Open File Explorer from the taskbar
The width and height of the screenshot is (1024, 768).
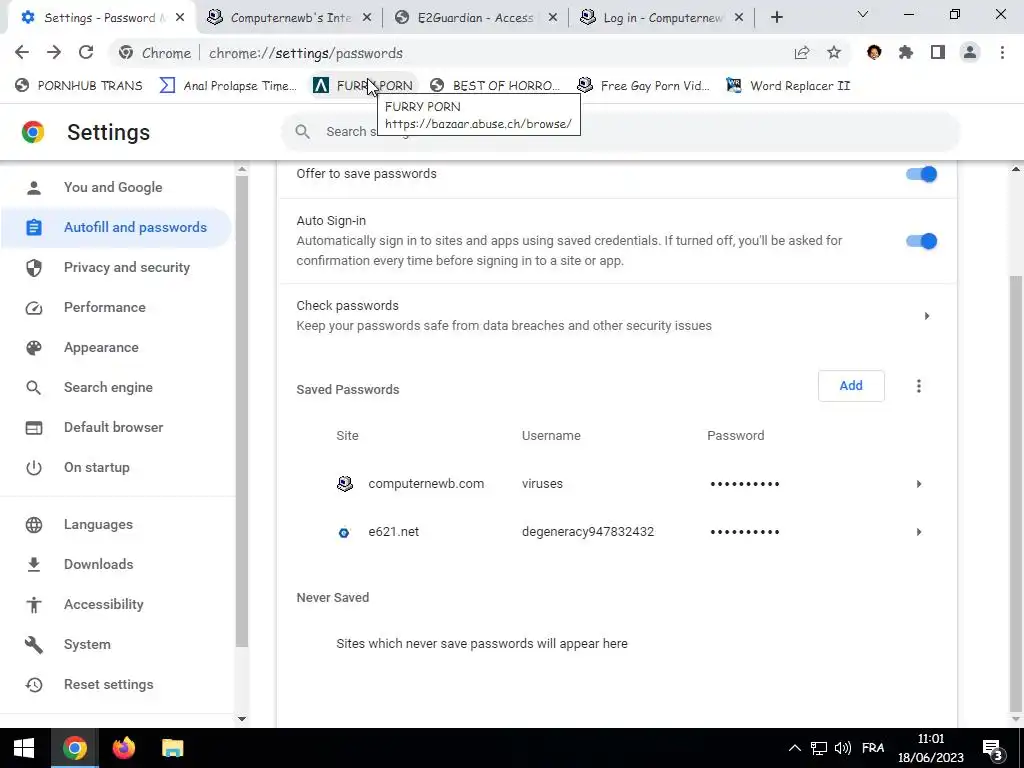click(x=173, y=748)
